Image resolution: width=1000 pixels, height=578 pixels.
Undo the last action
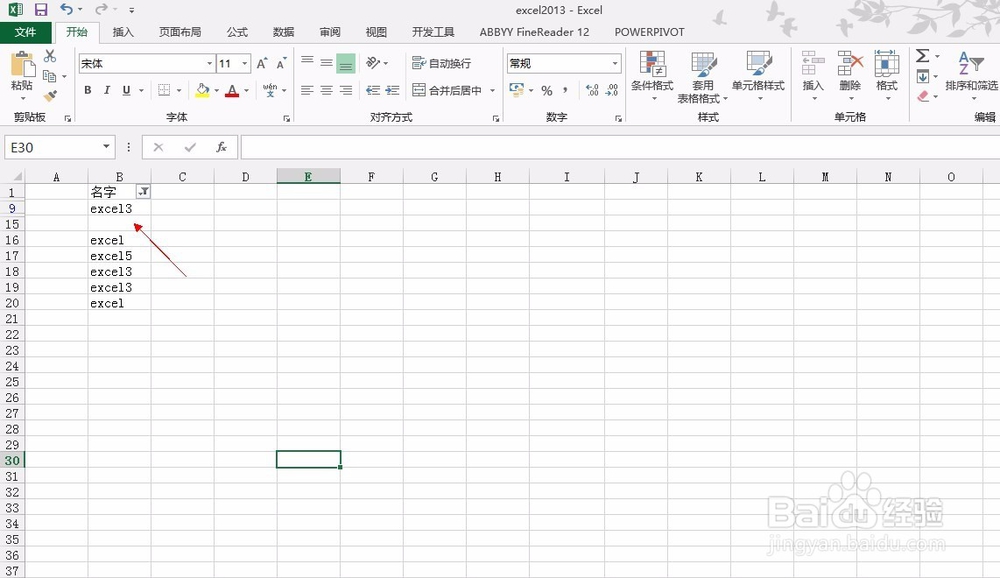(66, 10)
